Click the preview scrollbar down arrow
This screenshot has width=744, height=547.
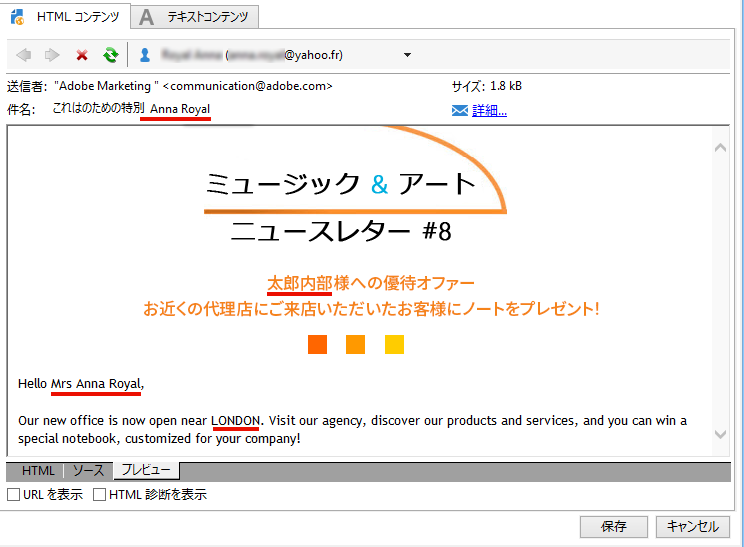[x=720, y=434]
